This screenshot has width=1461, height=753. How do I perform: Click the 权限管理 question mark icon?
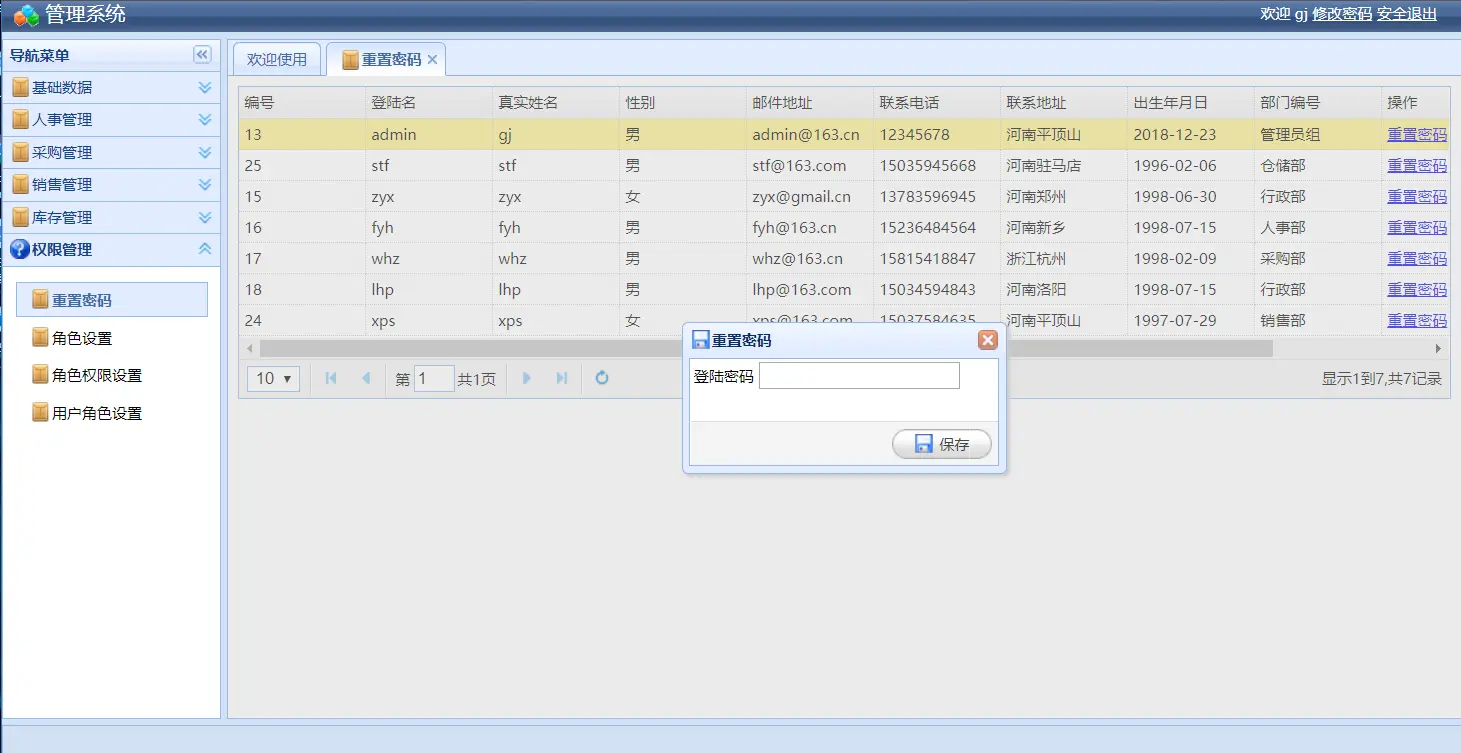tap(20, 250)
